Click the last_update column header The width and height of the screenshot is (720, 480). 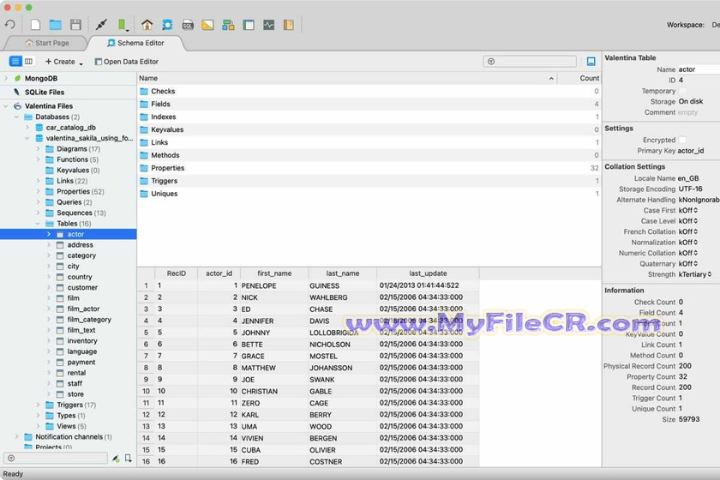(428, 273)
